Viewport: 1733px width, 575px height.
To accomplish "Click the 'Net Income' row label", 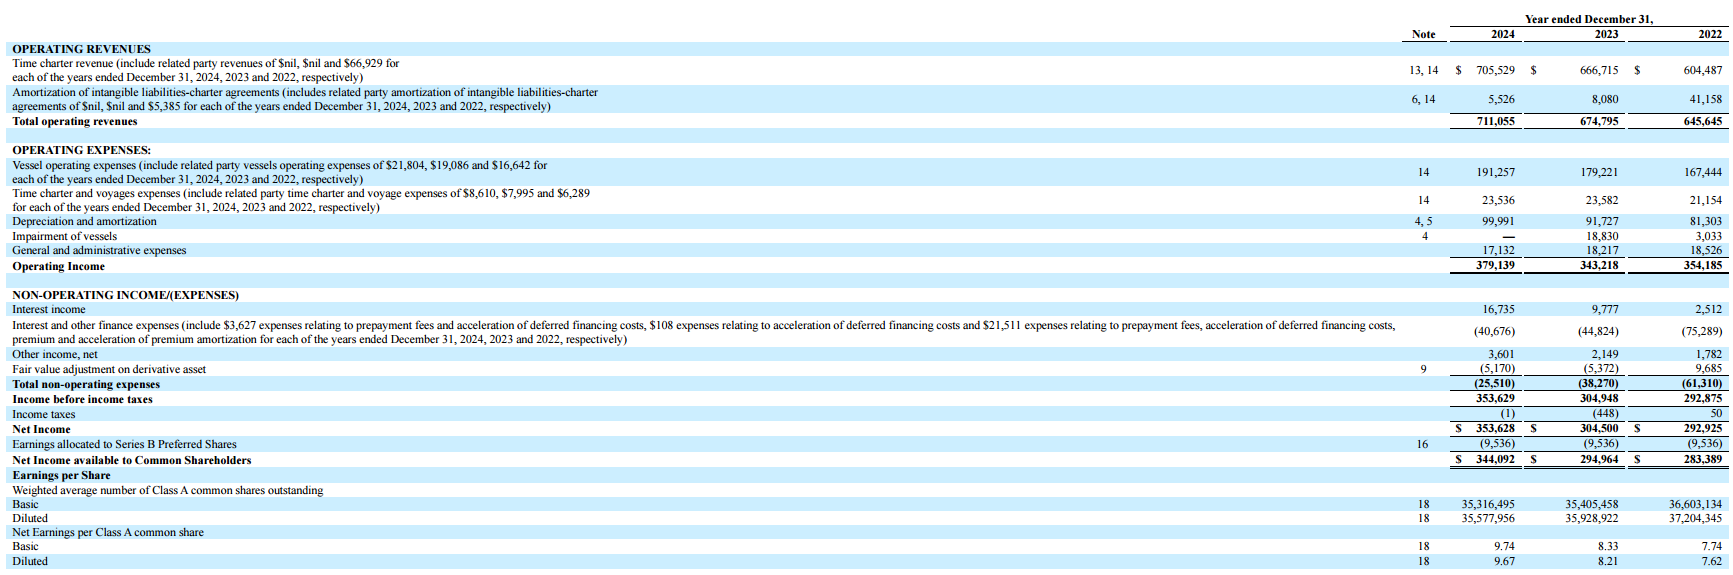I will (41, 430).
